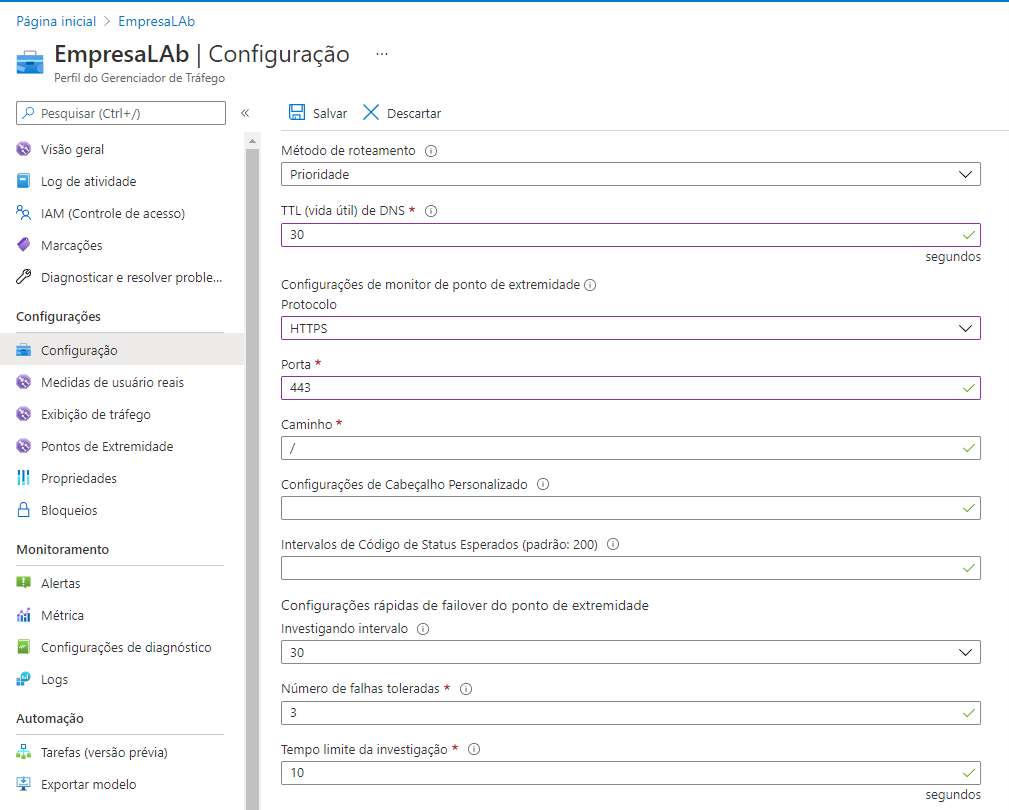Open the ellipsis more options next to title
Image resolution: width=1009 pixels, height=810 pixels.
point(382,54)
